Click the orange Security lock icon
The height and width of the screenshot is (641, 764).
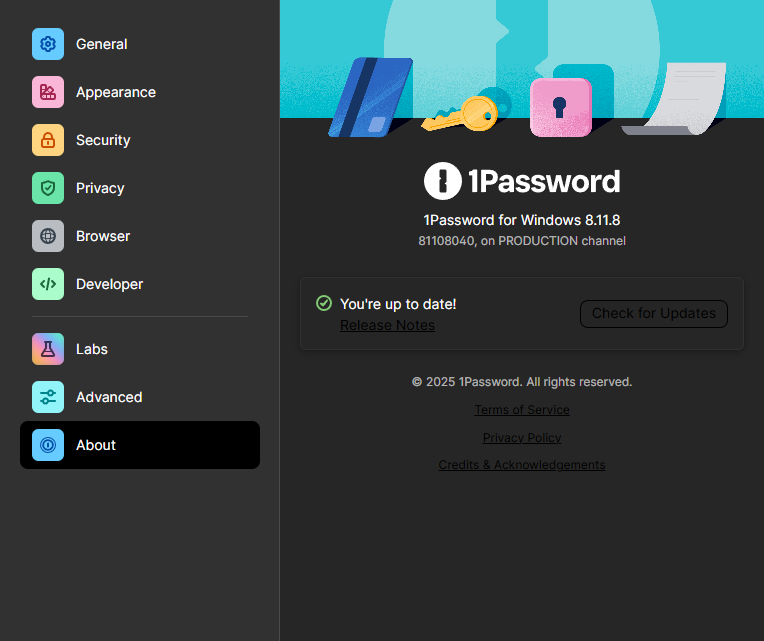[48, 140]
